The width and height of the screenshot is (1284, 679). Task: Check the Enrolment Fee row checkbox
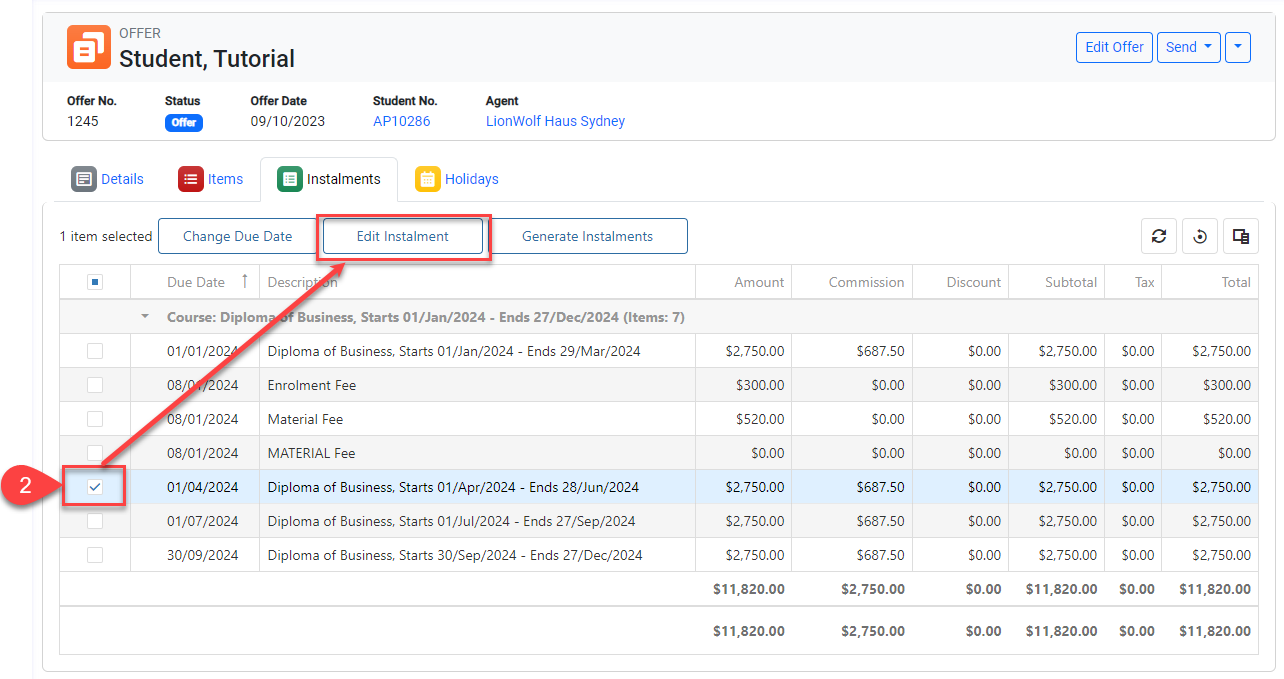coord(95,385)
